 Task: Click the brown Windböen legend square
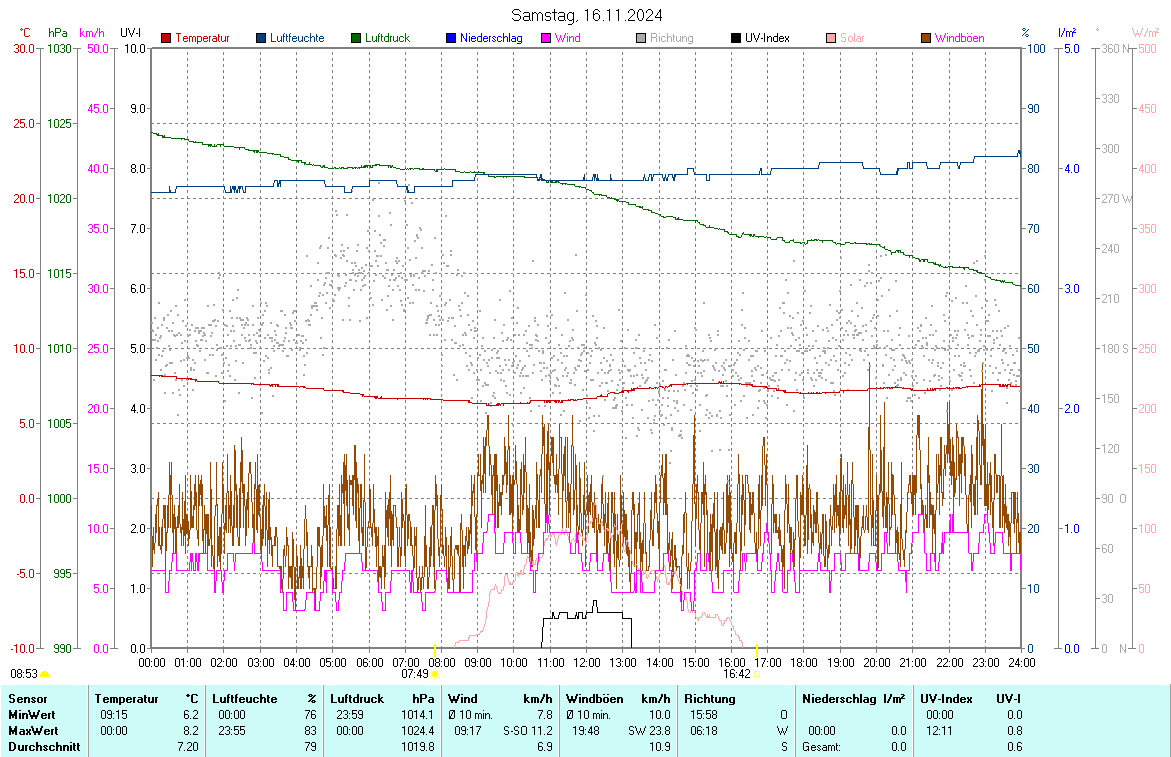coord(926,38)
